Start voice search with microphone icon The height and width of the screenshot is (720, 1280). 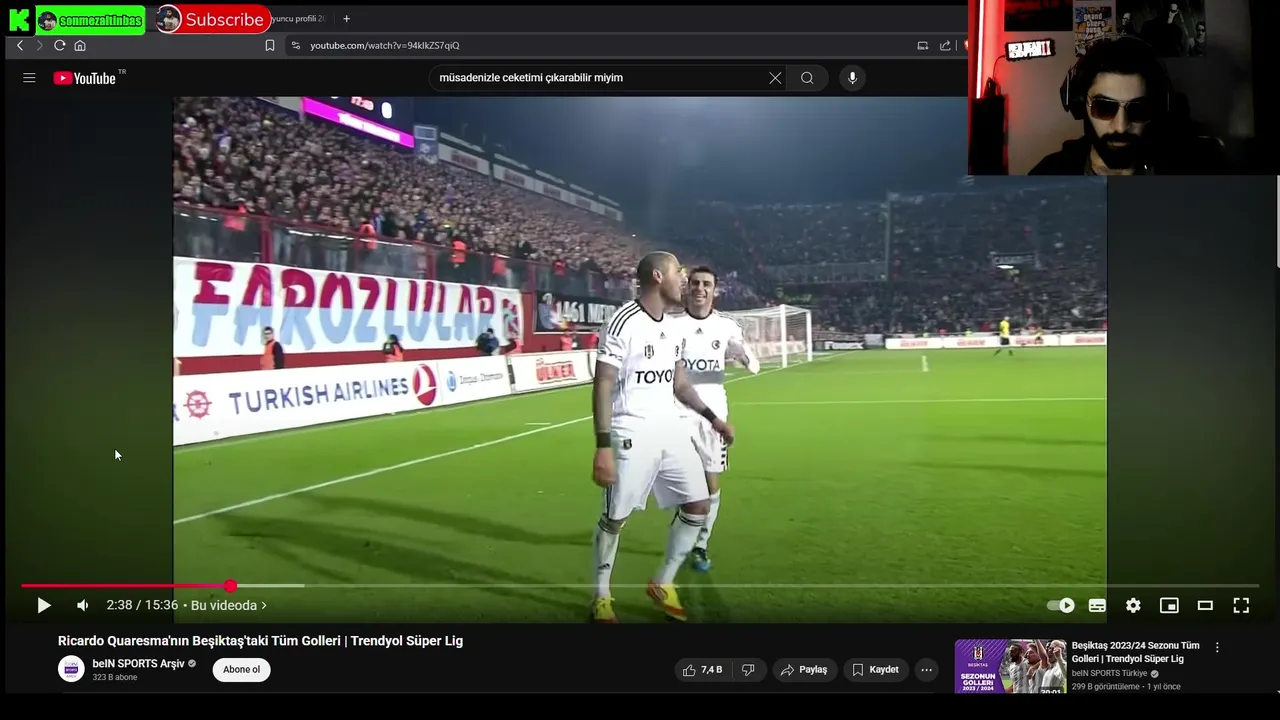852,78
